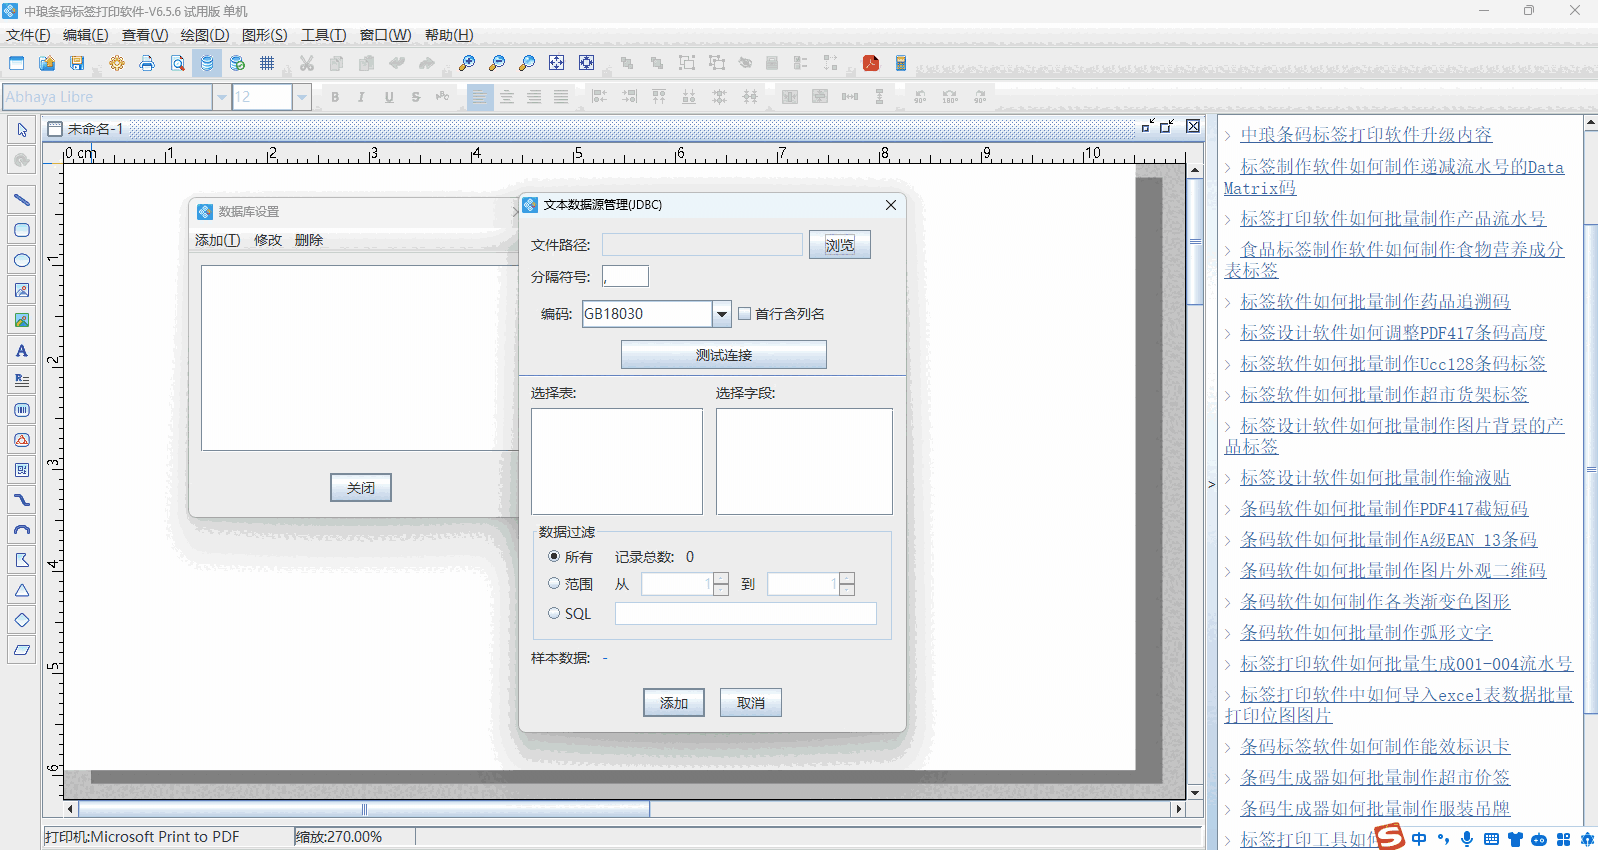Open the 绘图(D) menu
1598x850 pixels.
point(204,35)
